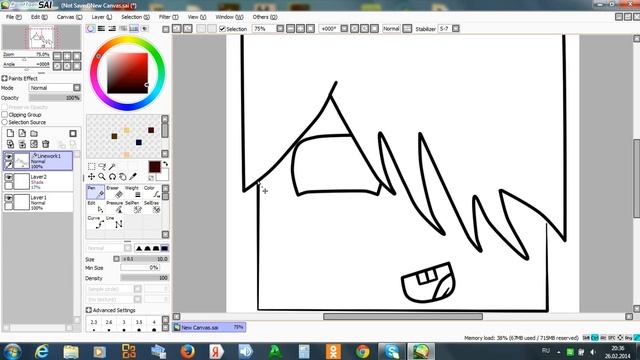Select the New Canvas.sai document tab
Viewport: 640px width, 360px height.
click(x=209, y=327)
